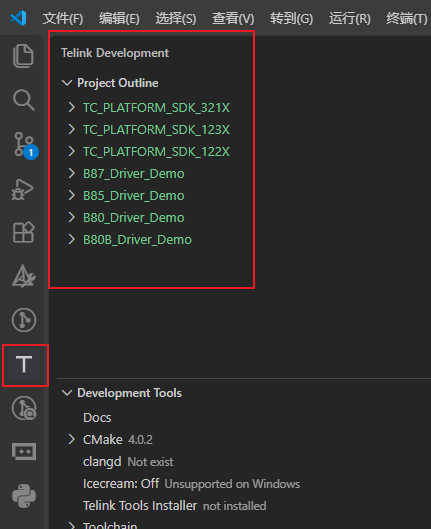Open Source Control with badge 1

pyautogui.click(x=25, y=145)
